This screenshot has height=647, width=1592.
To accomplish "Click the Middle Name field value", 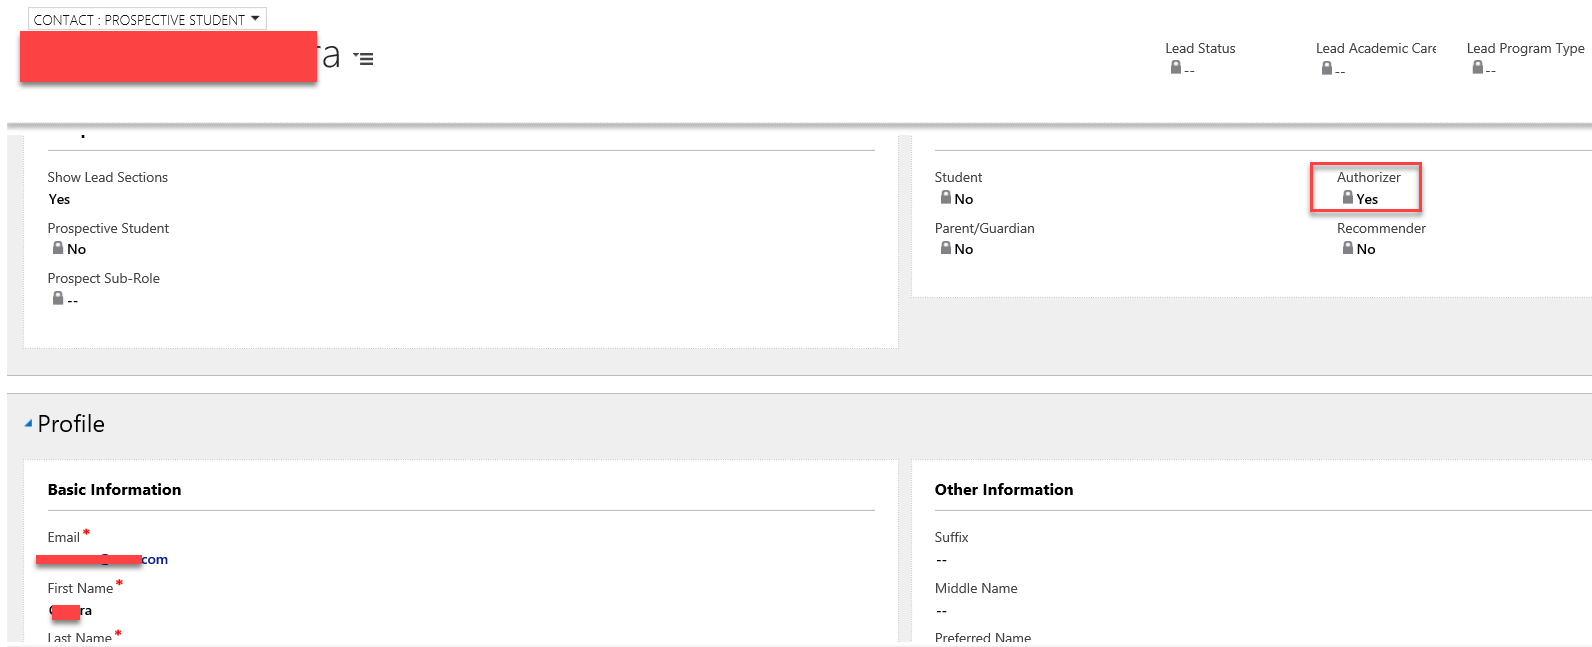I will click(941, 611).
